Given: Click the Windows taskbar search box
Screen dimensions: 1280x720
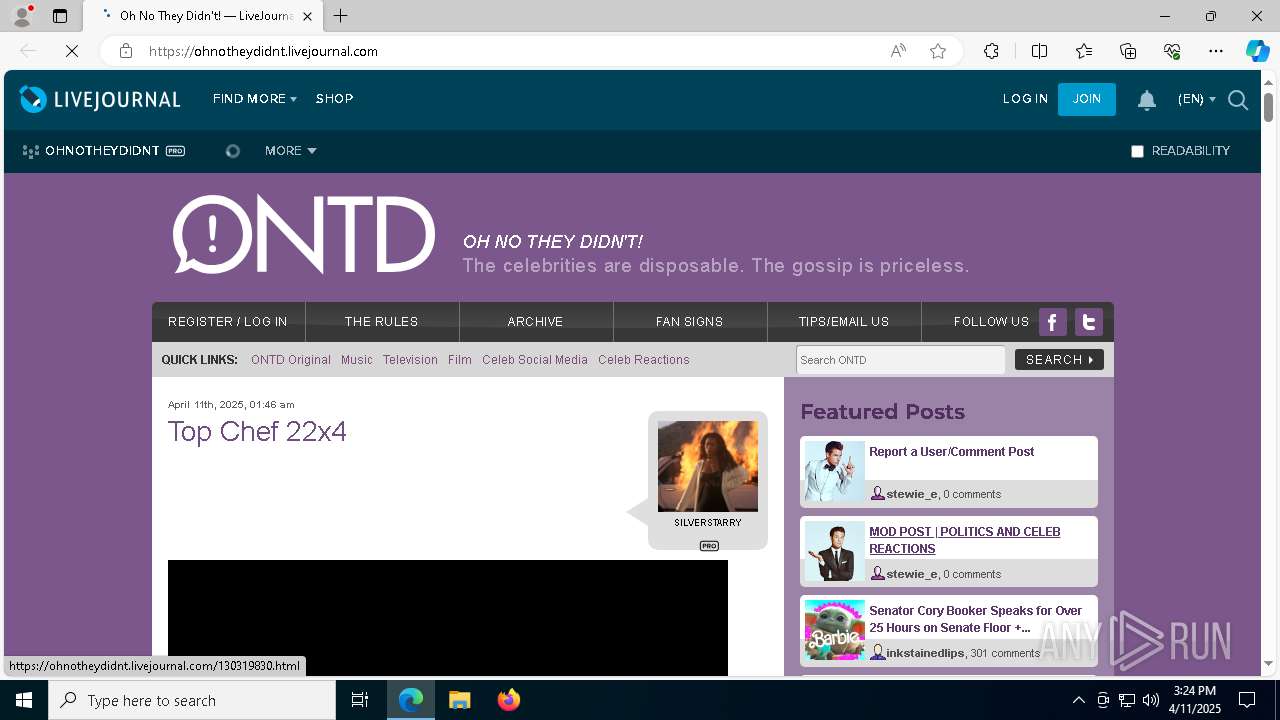Looking at the screenshot, I should coord(192,700).
